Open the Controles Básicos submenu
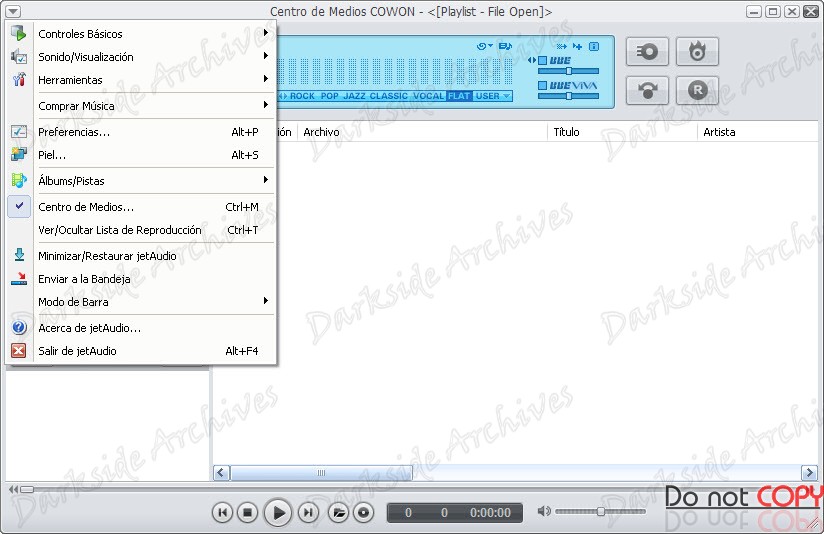Screen dimensions: 824x534 click(141, 34)
